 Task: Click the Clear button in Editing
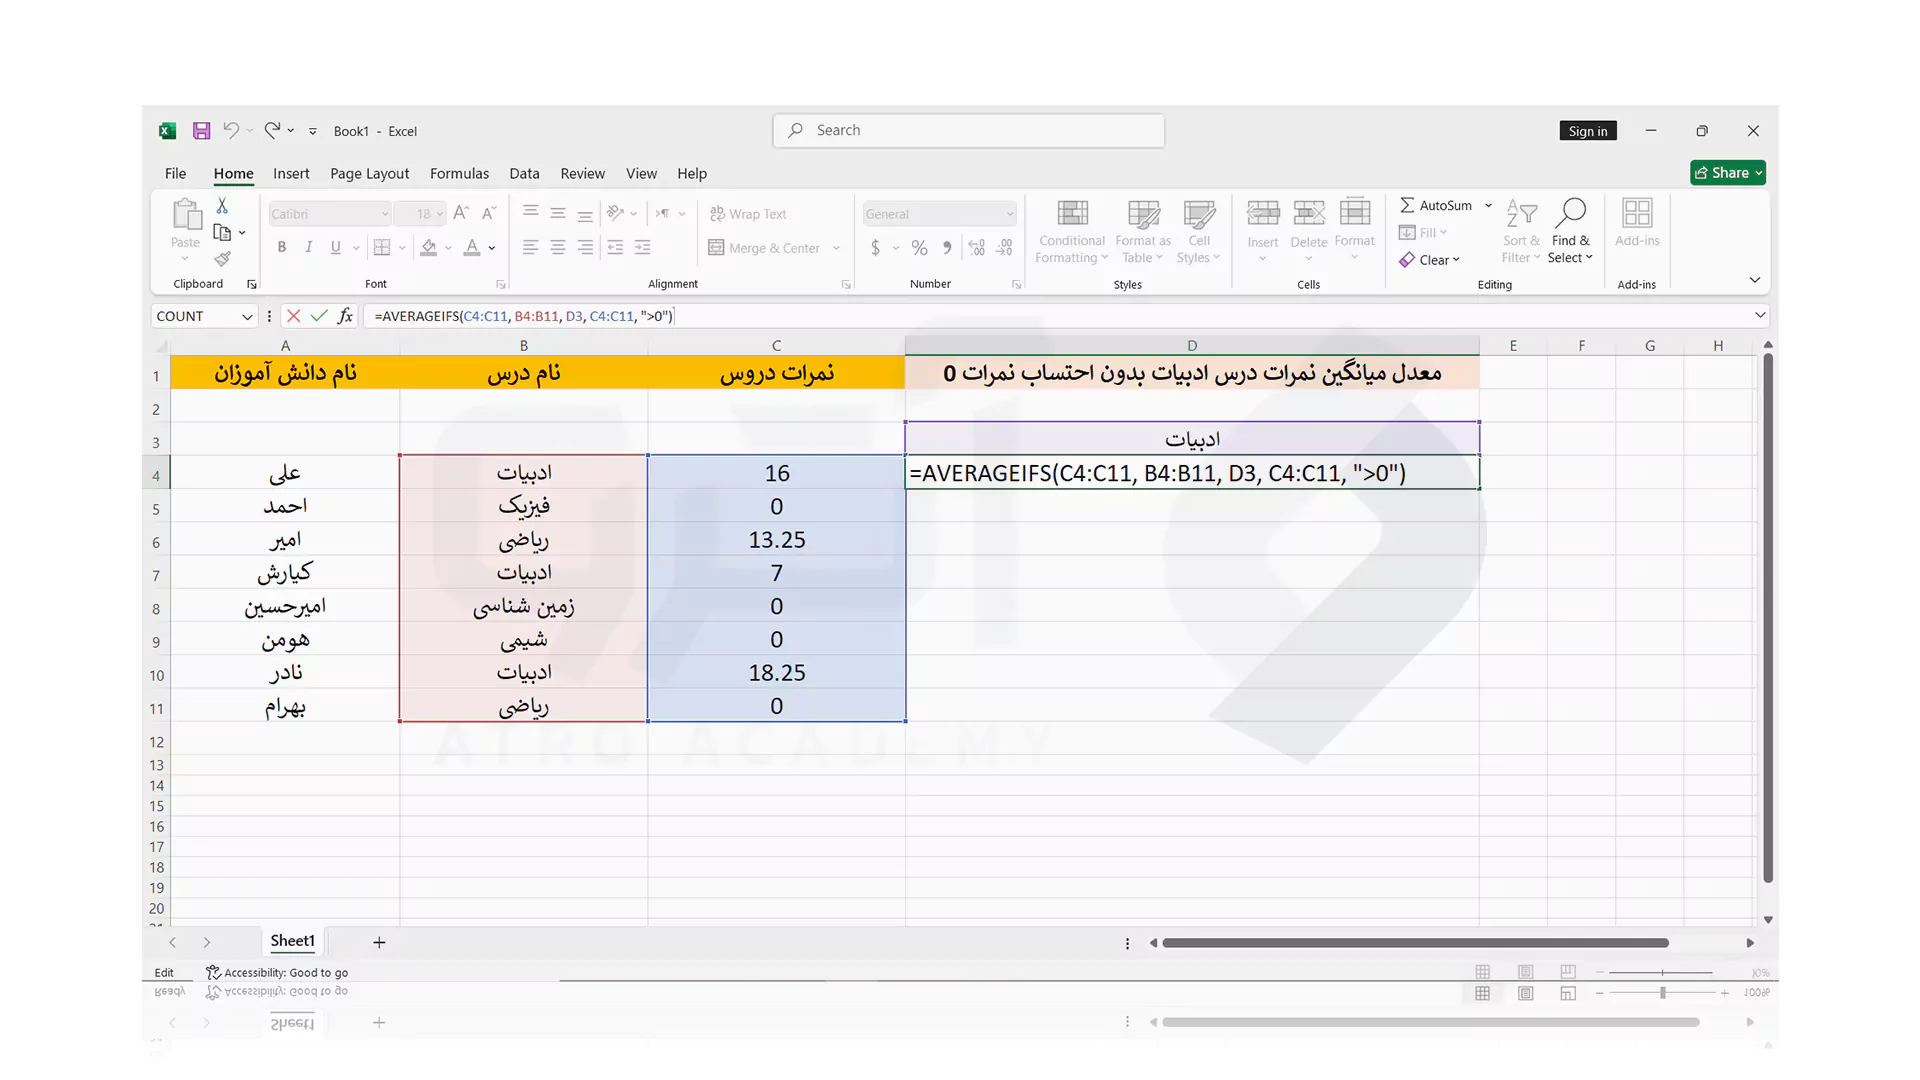[x=1430, y=260]
